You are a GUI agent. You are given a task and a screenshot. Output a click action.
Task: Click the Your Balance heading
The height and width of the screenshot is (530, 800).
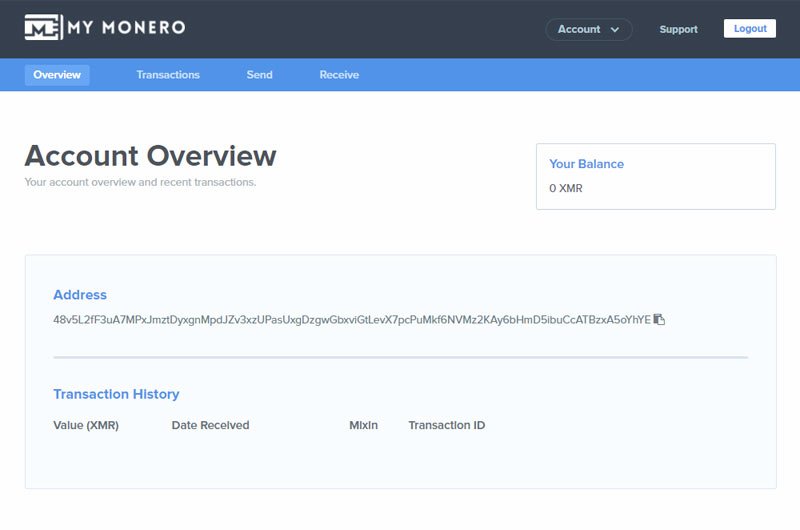click(586, 164)
